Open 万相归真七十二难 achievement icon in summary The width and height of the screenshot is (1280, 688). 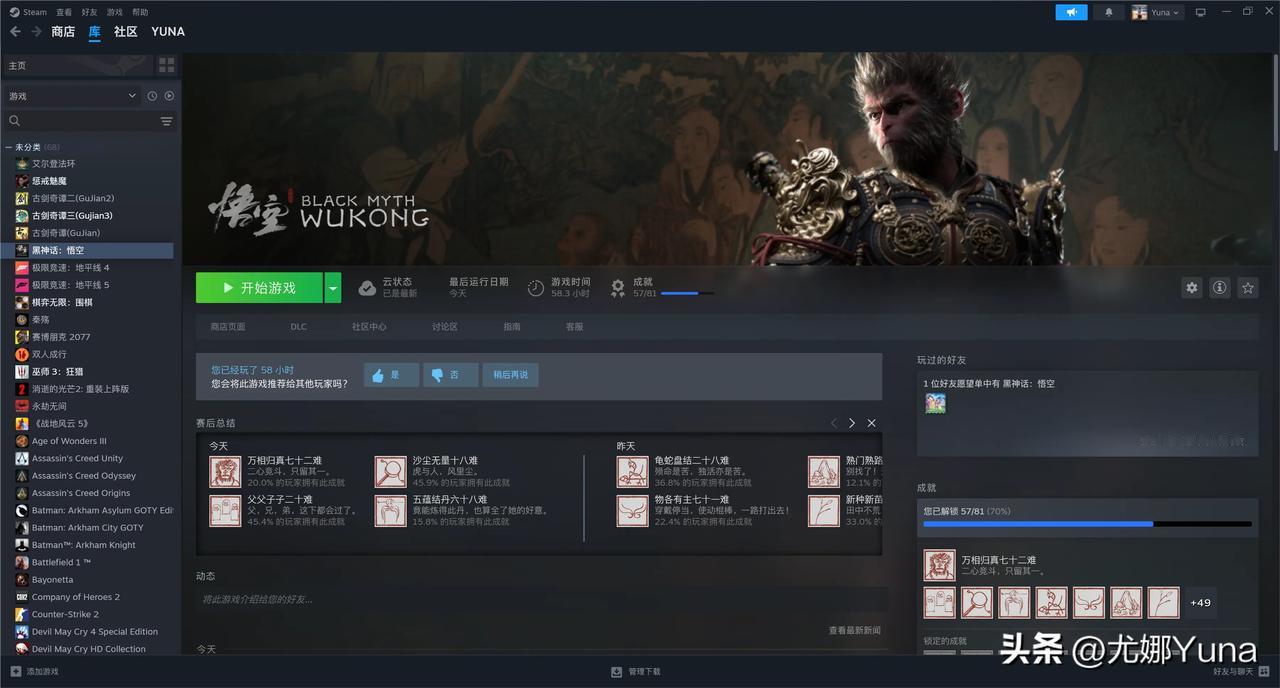(x=225, y=472)
